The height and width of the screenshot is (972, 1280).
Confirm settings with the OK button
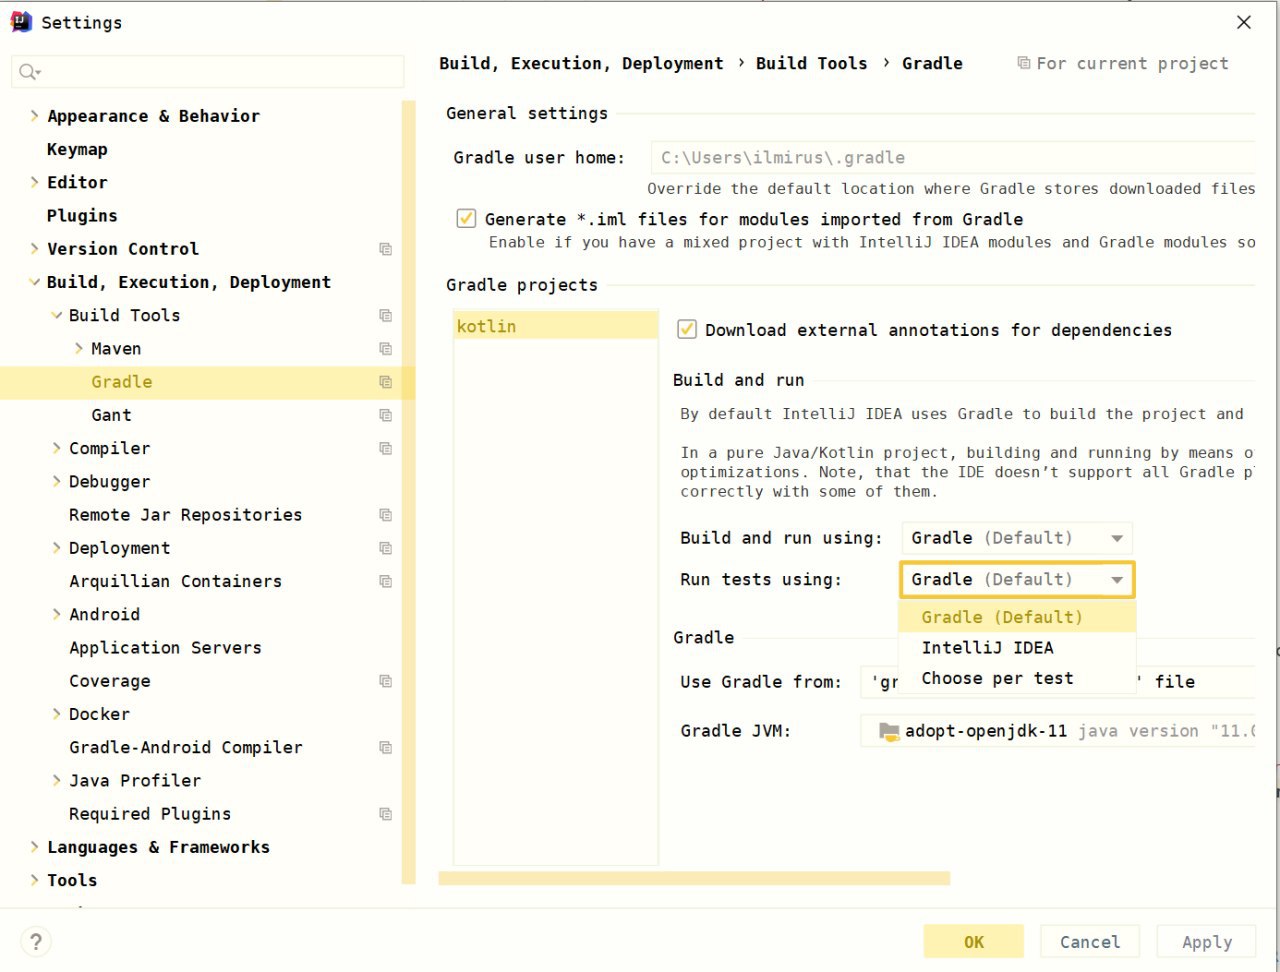coord(974,942)
